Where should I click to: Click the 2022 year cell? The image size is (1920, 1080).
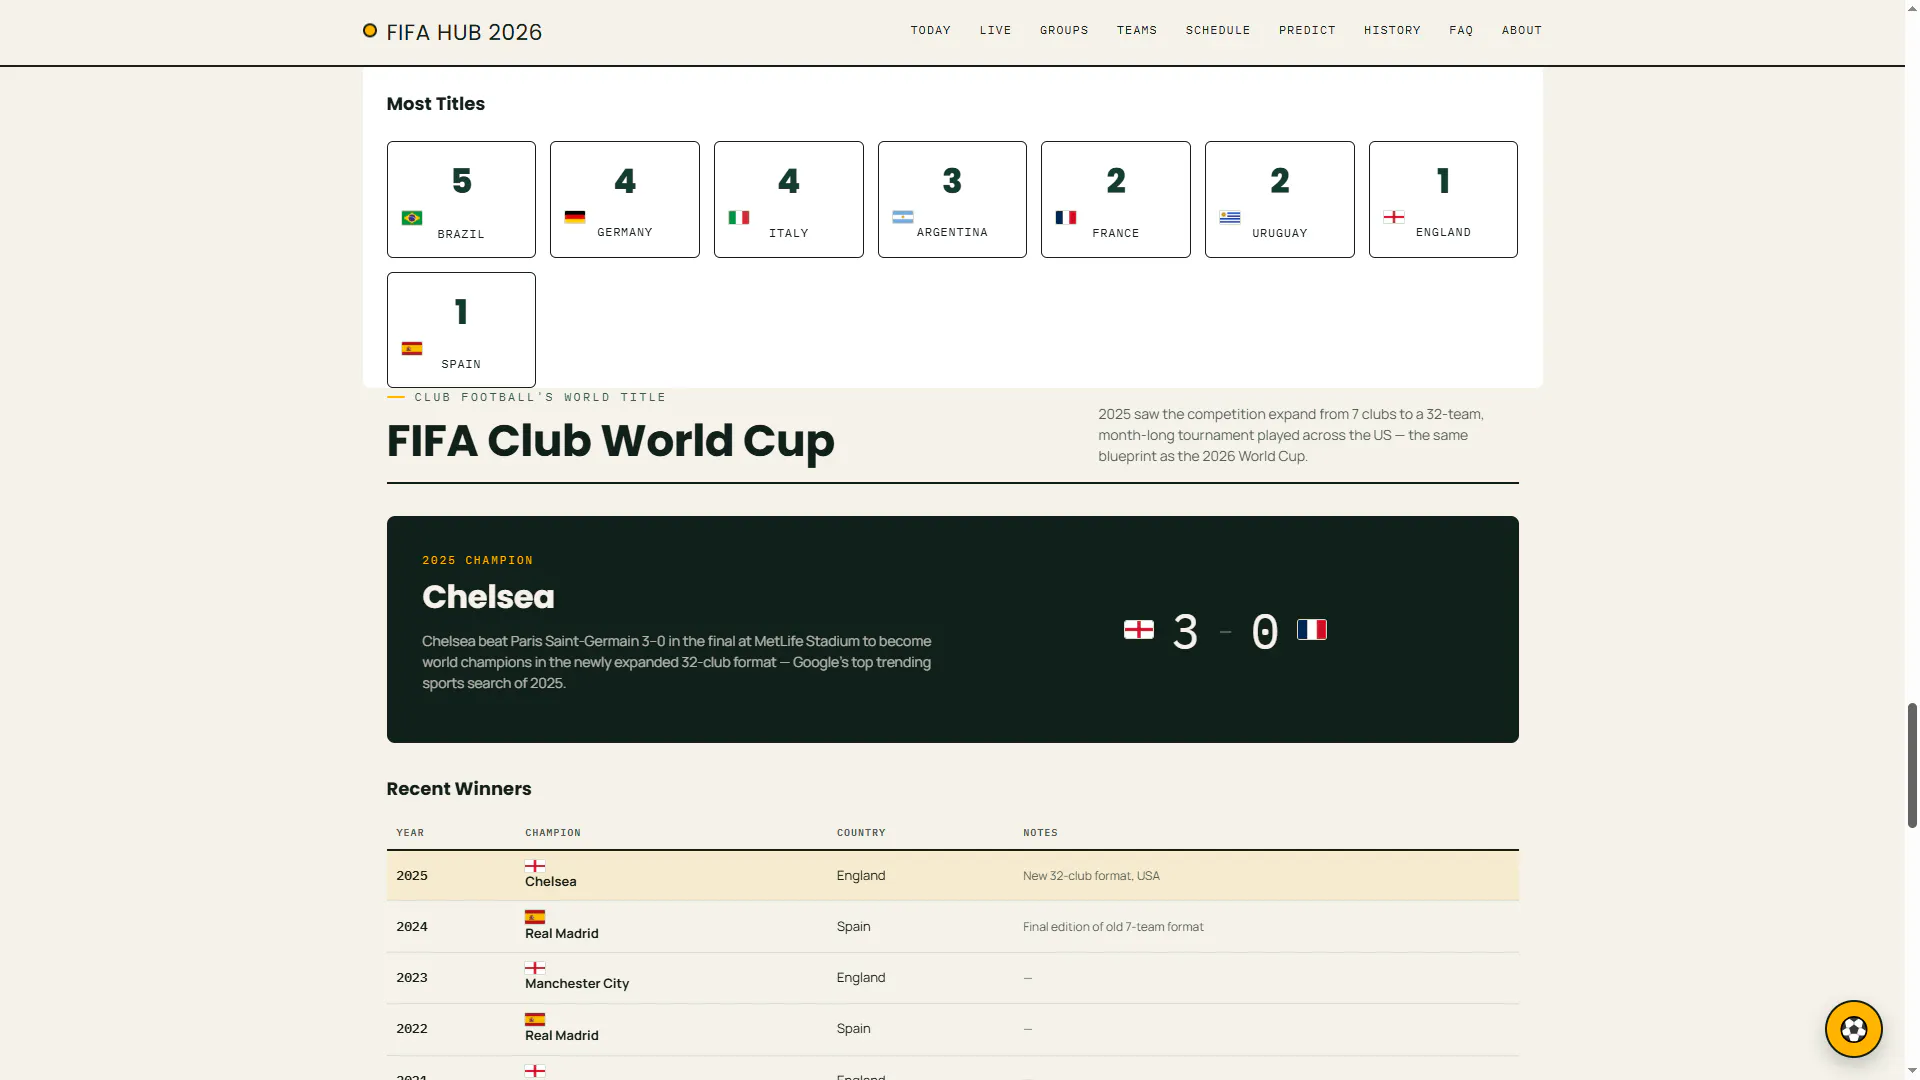(412, 1029)
